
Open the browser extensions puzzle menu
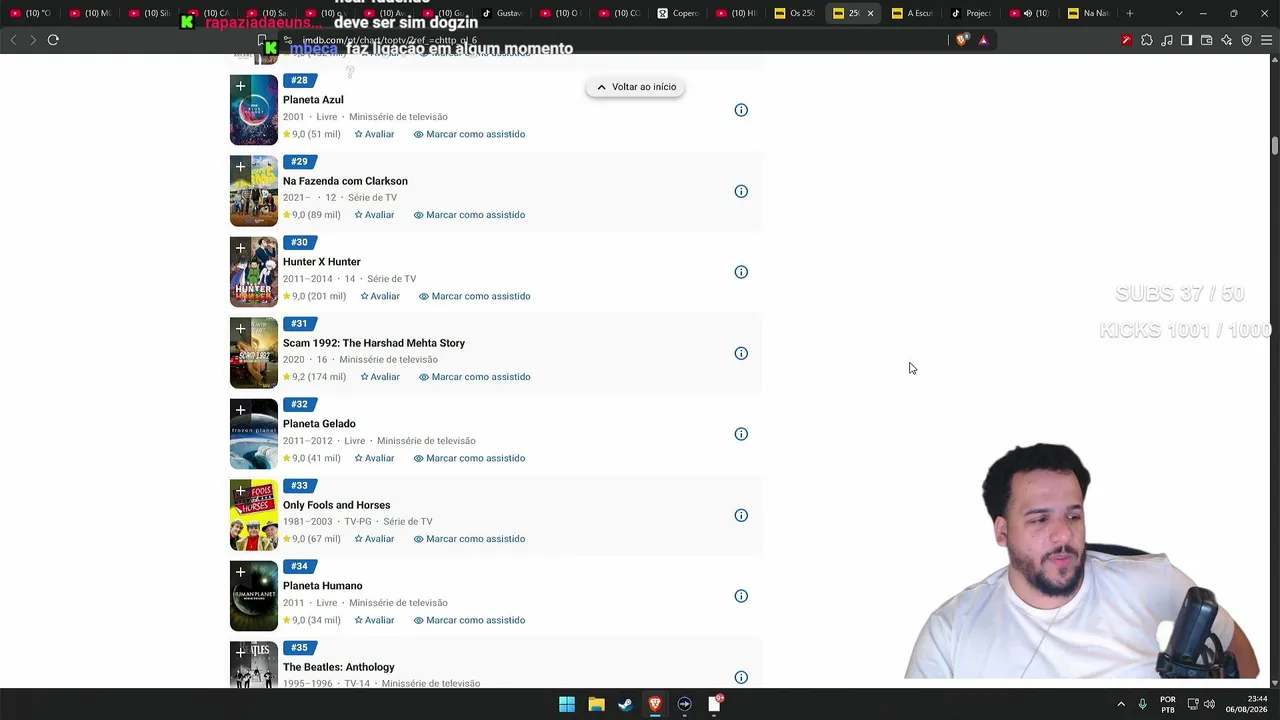[1146, 40]
